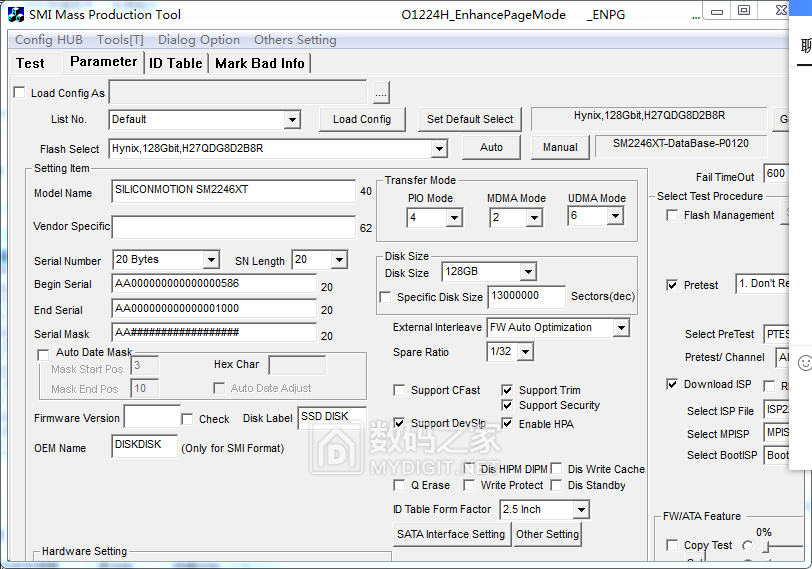Enable the Support CFast checkbox
The image size is (812, 569).
pos(399,390)
